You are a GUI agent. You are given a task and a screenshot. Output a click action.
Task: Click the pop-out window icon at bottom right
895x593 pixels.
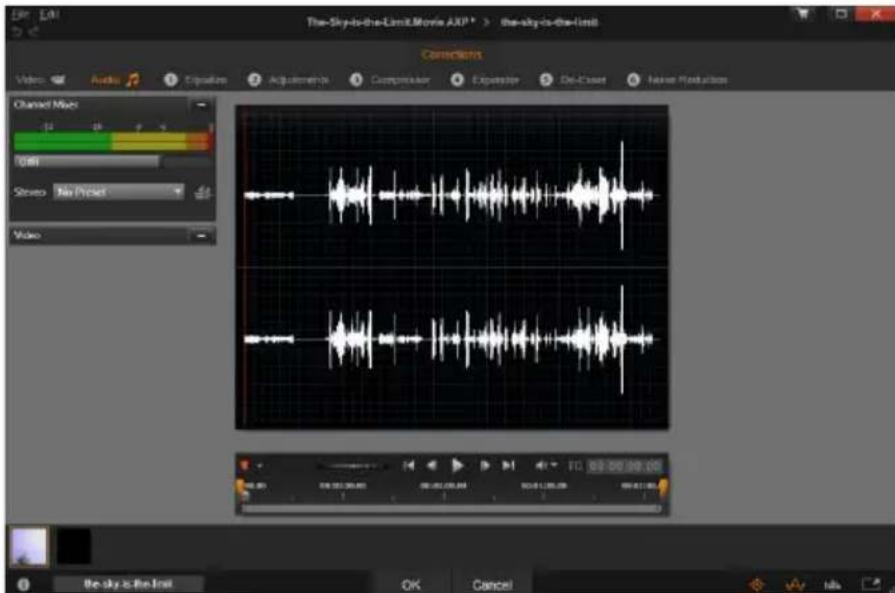(x=870, y=584)
